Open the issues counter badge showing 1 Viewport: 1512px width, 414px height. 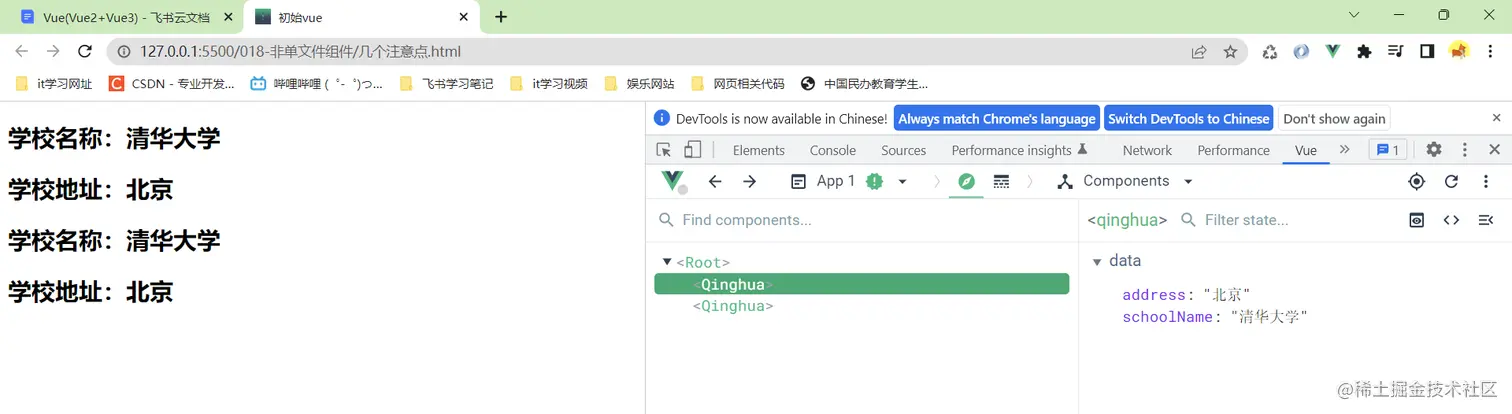point(1388,150)
